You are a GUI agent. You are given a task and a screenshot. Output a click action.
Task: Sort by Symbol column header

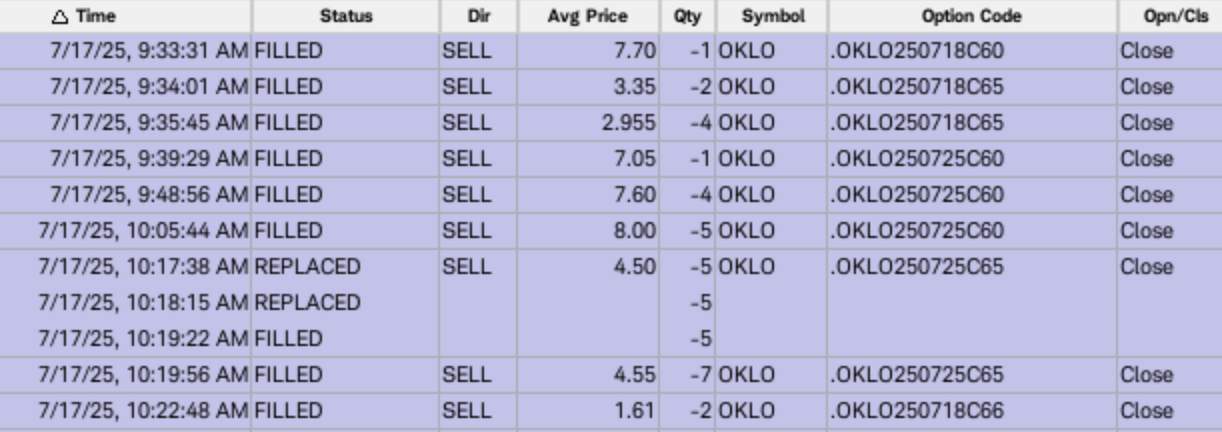(770, 16)
